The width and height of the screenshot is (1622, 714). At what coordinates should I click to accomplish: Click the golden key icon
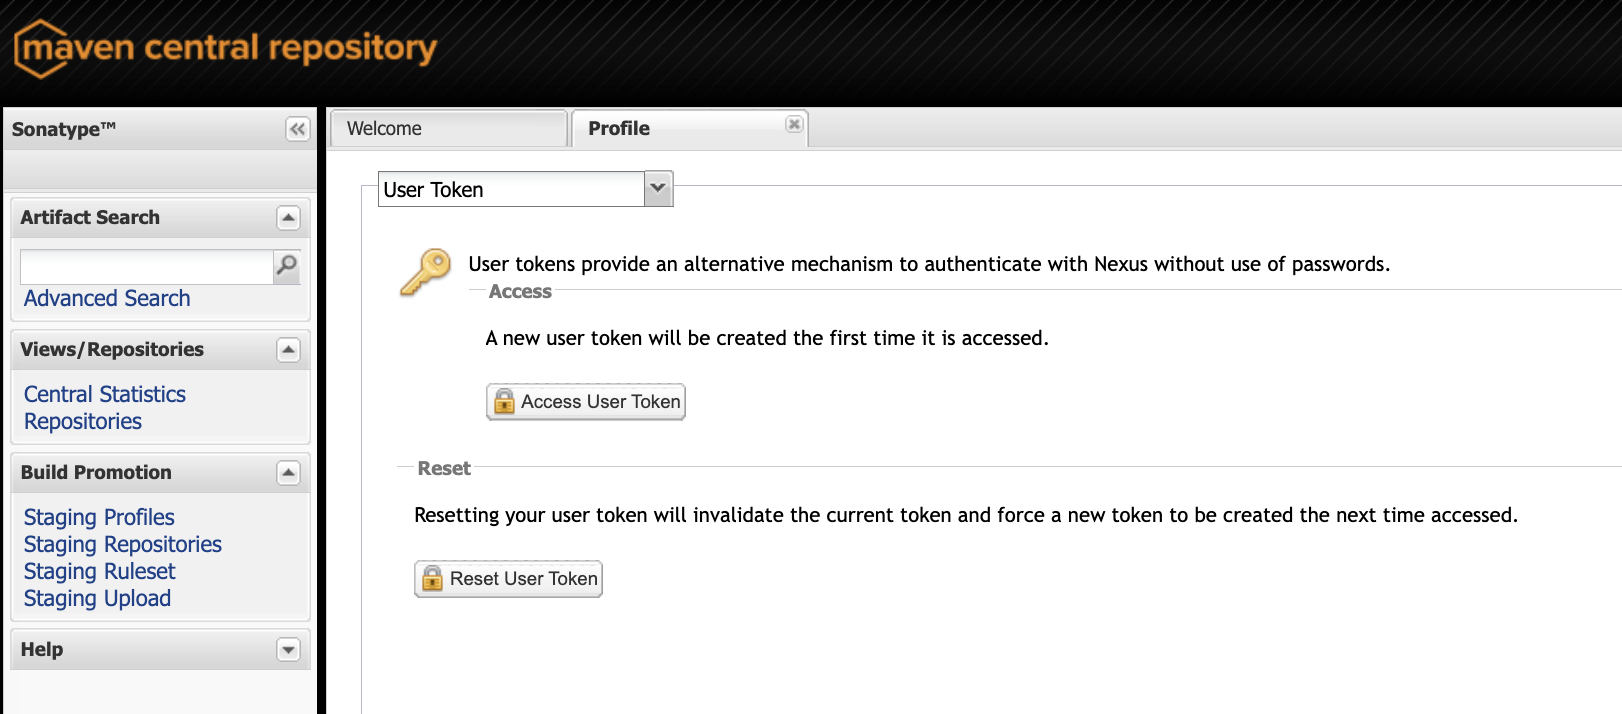[426, 272]
